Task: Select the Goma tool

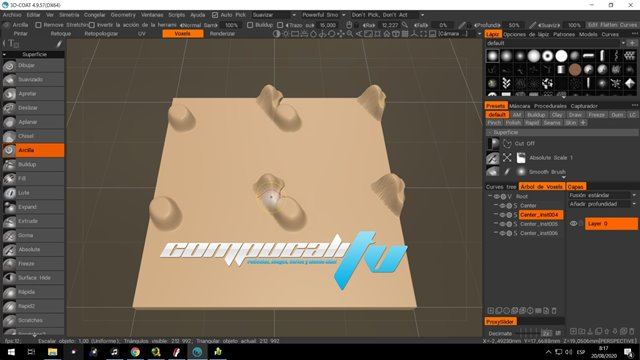Action: (33, 235)
